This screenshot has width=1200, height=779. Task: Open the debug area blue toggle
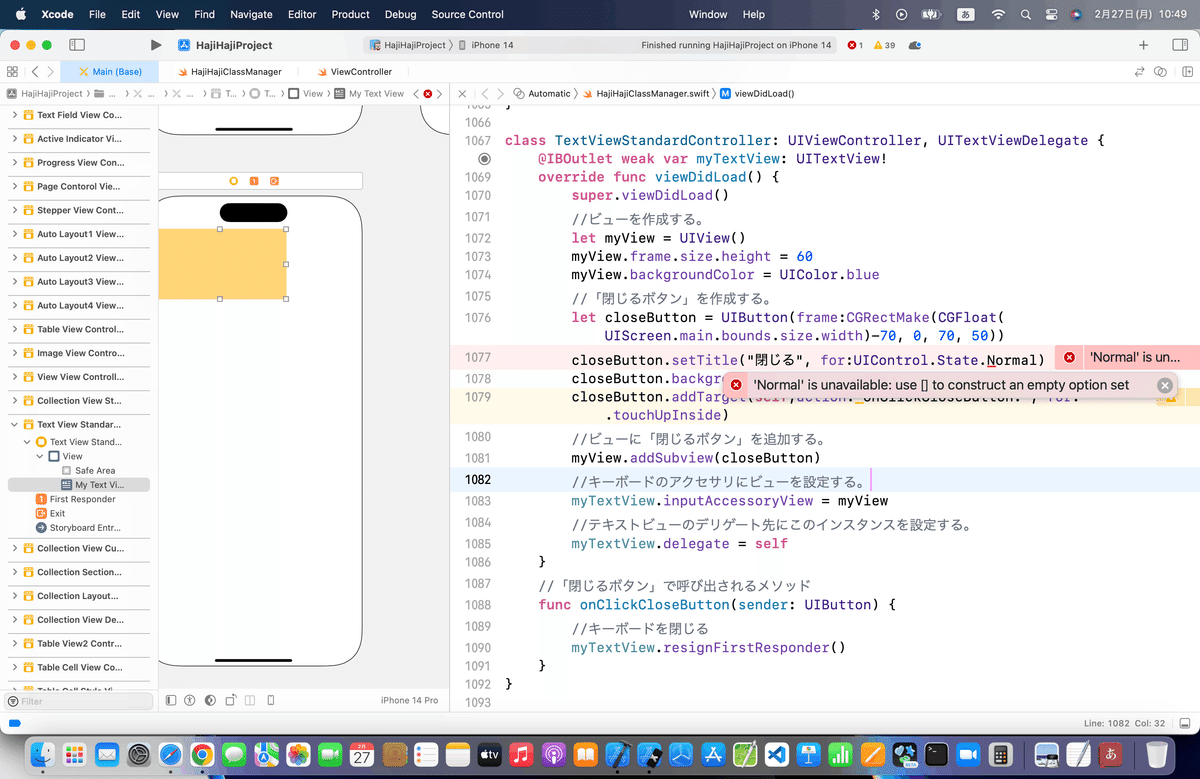(x=14, y=723)
